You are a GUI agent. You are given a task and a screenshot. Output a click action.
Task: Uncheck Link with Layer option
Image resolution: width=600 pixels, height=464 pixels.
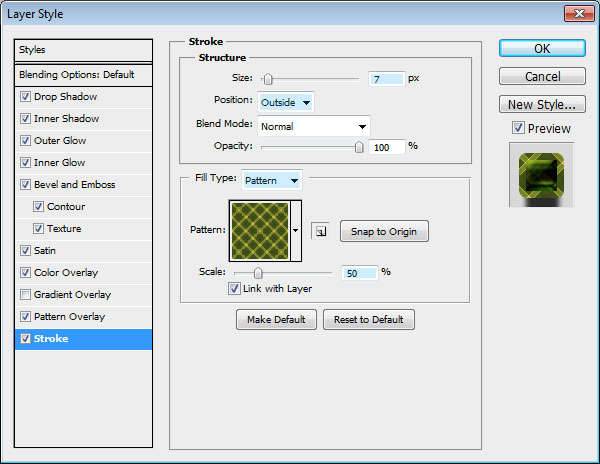(235, 289)
